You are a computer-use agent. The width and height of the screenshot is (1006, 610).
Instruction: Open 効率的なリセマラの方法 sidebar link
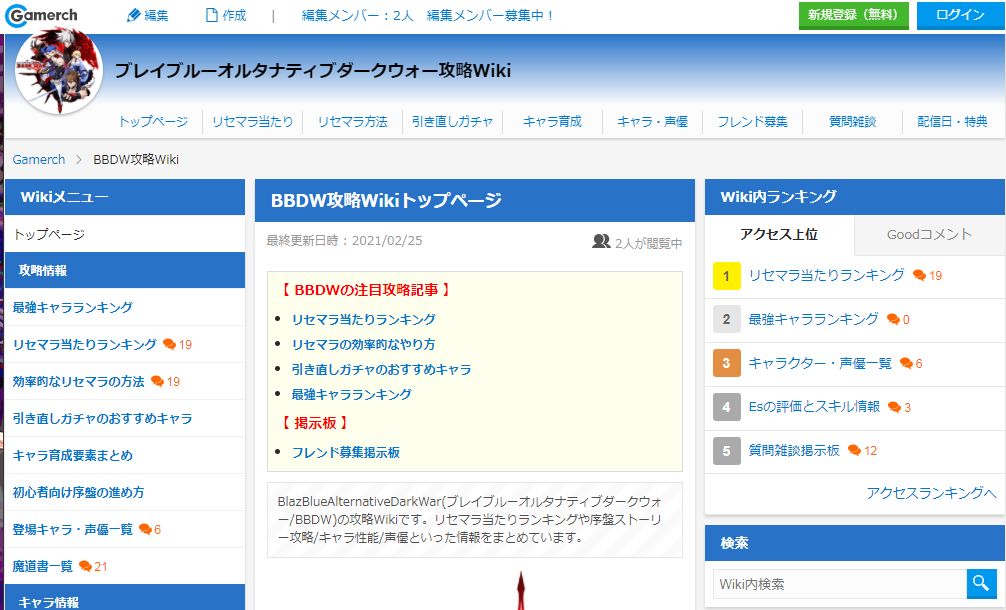78,382
